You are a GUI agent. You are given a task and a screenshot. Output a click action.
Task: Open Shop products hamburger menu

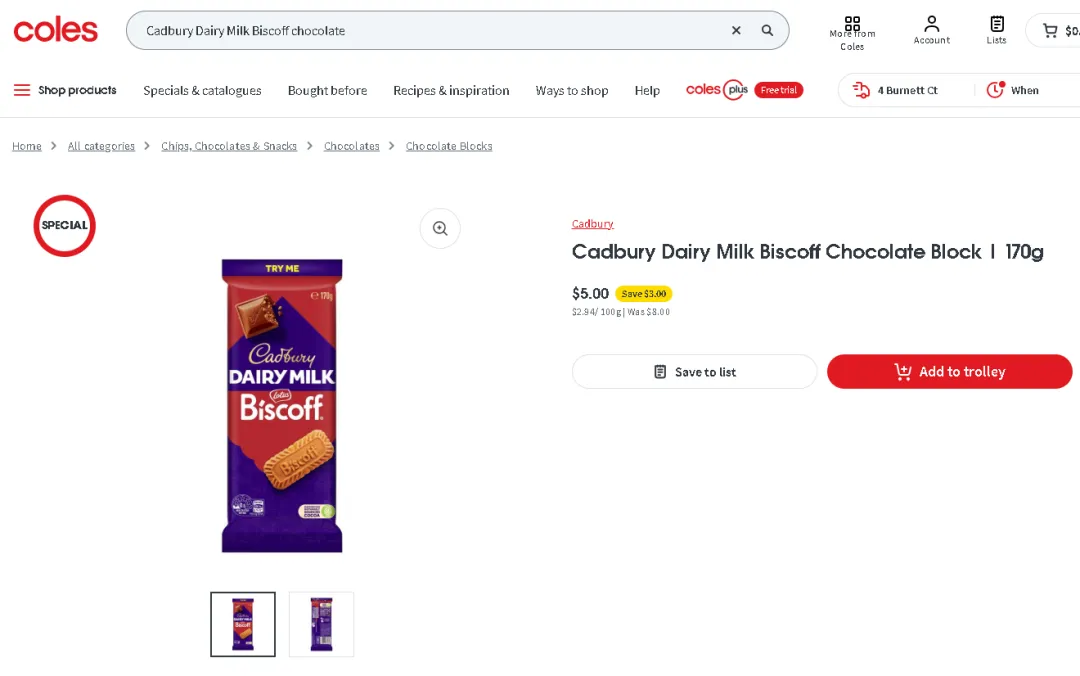tap(65, 90)
